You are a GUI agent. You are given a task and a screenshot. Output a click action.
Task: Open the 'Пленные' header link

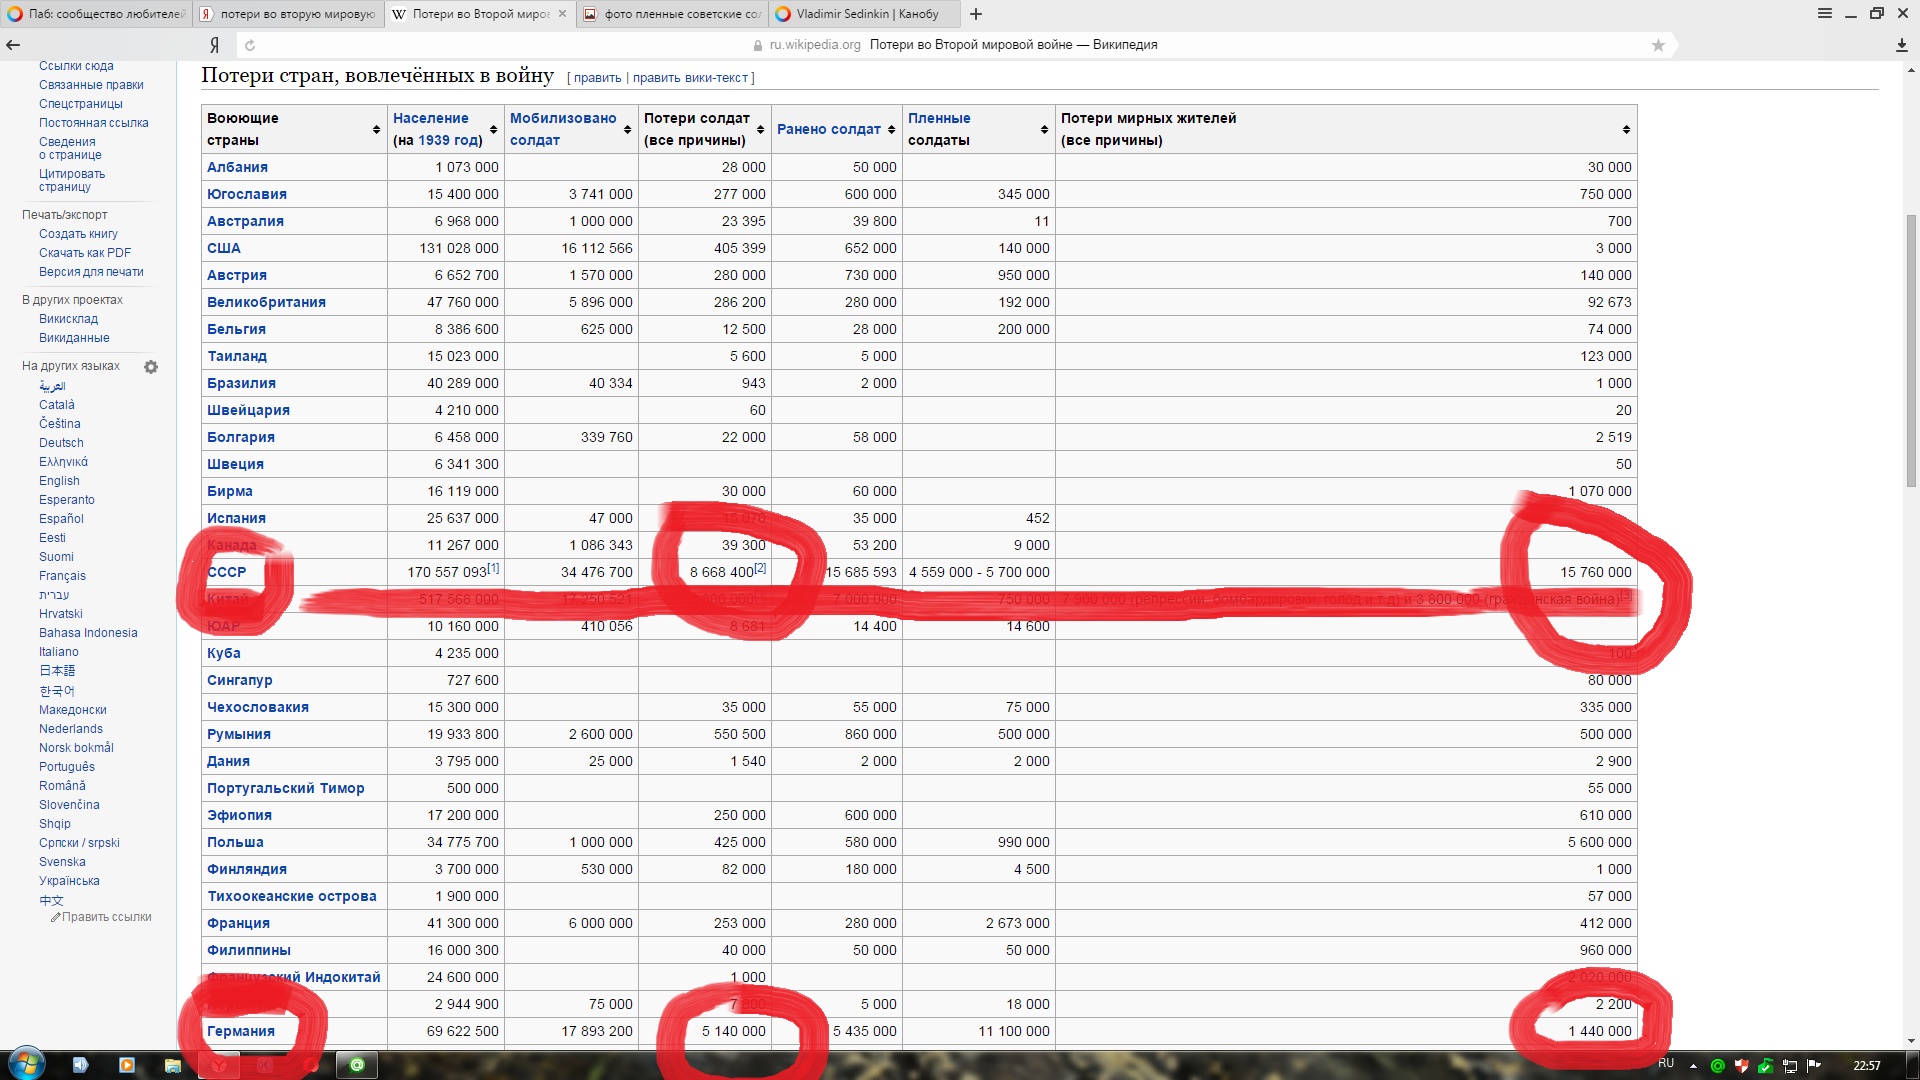tap(939, 118)
